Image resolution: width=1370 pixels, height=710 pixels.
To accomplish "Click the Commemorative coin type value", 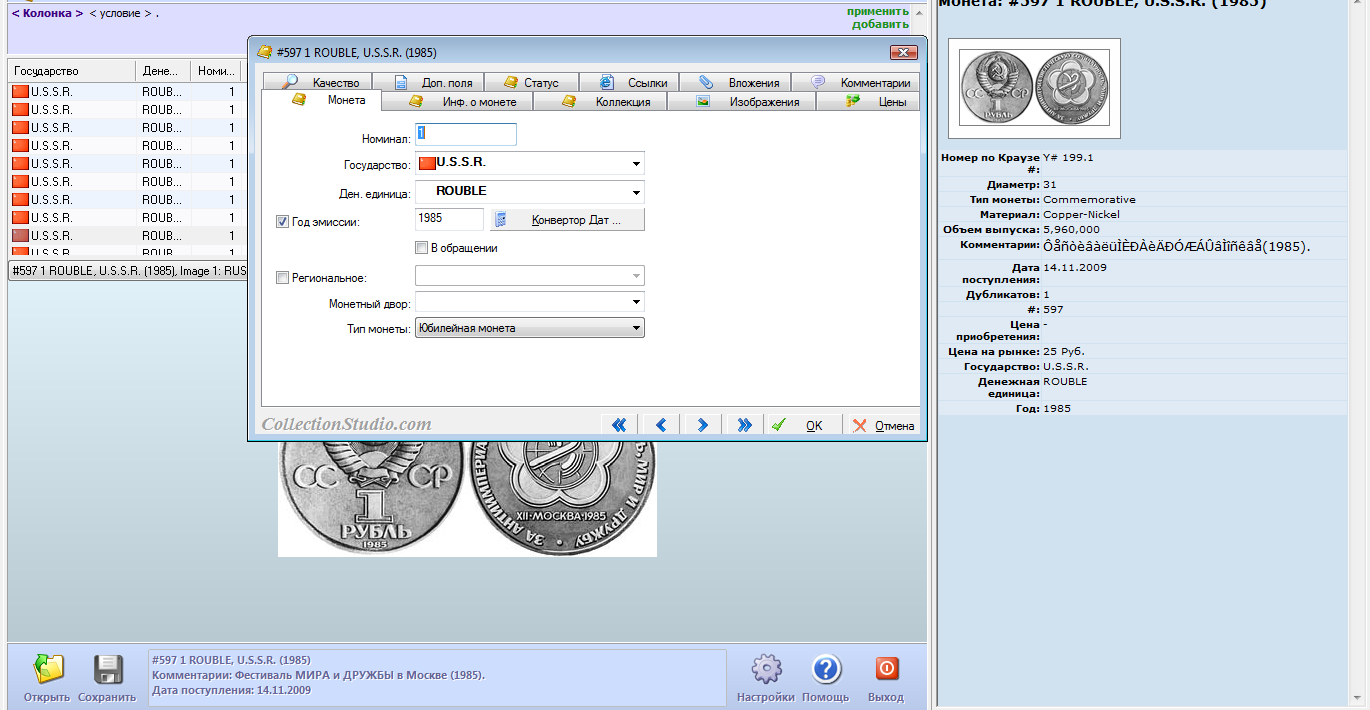I will tap(1089, 199).
